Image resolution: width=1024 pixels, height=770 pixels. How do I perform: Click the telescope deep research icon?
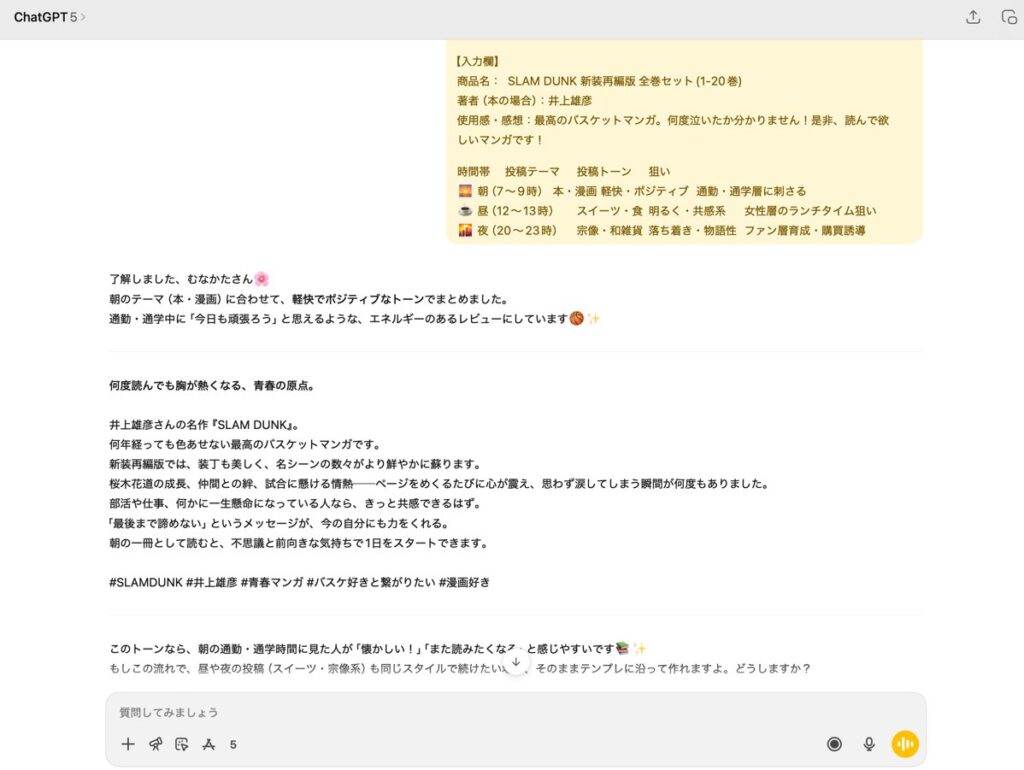coord(155,744)
